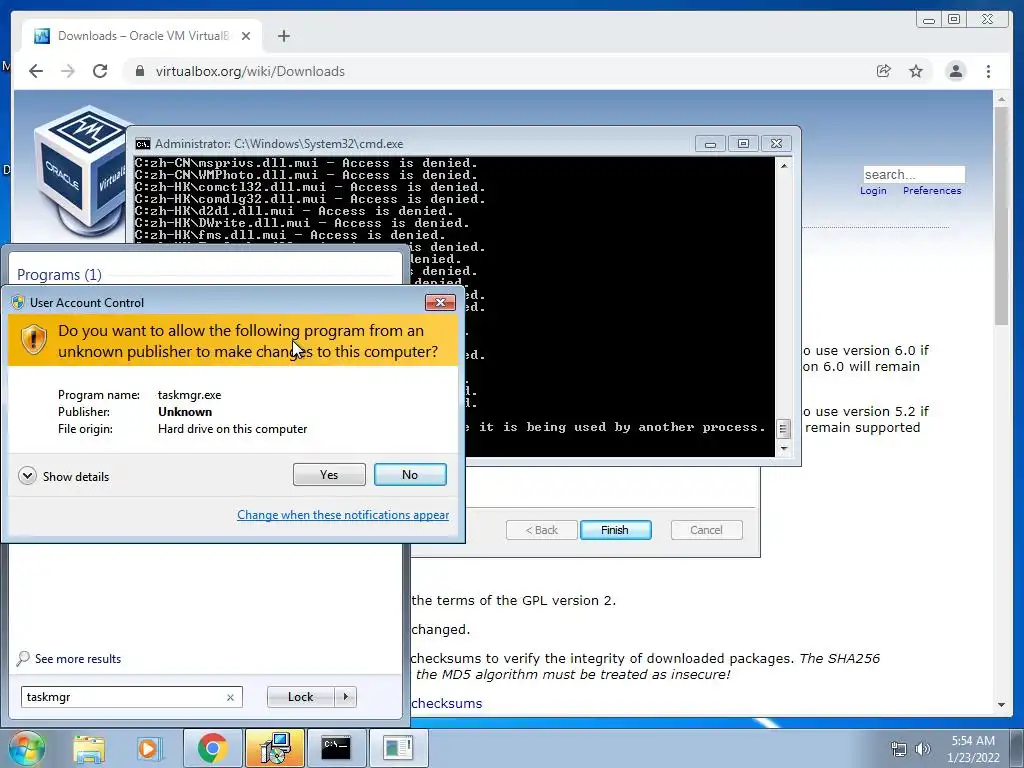Click Finish in the installer wizard

pos(615,530)
